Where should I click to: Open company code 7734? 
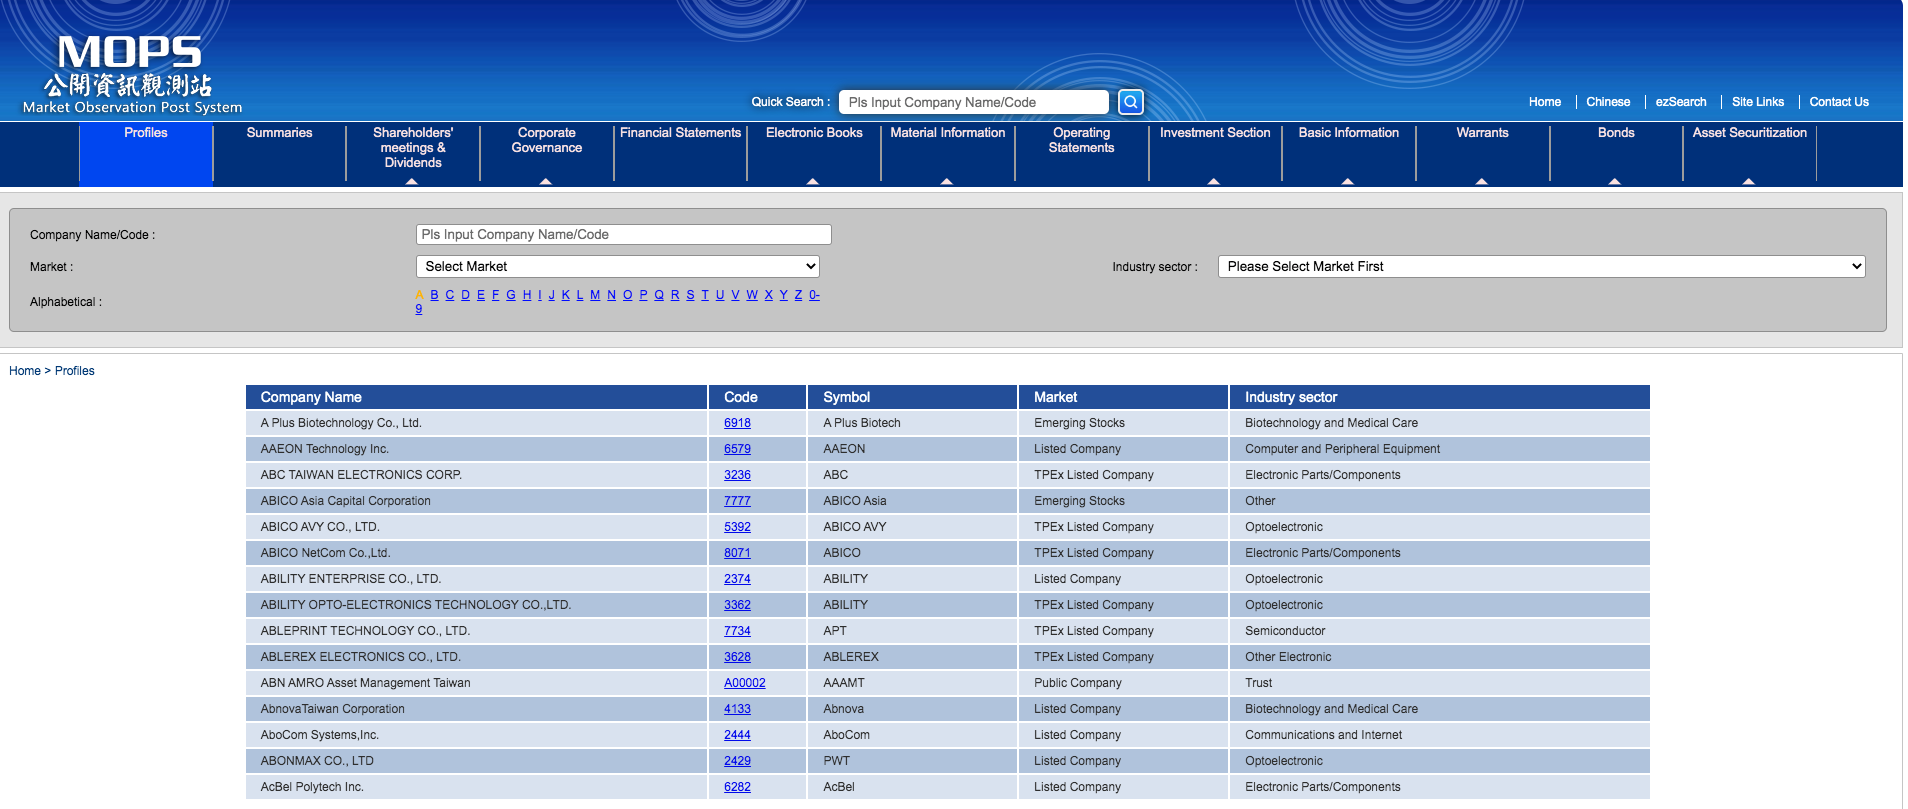[737, 631]
